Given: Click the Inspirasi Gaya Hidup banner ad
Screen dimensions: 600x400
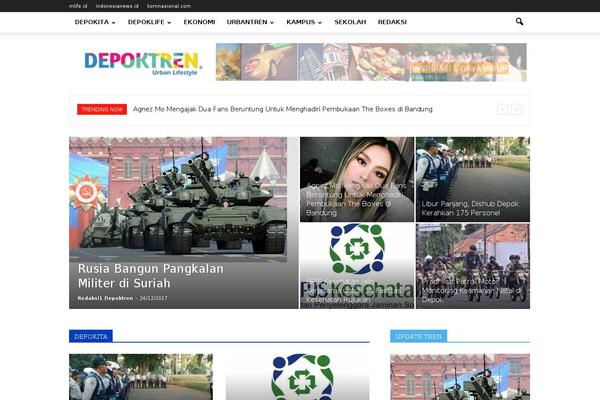Looking at the screenshot, I should click(371, 62).
